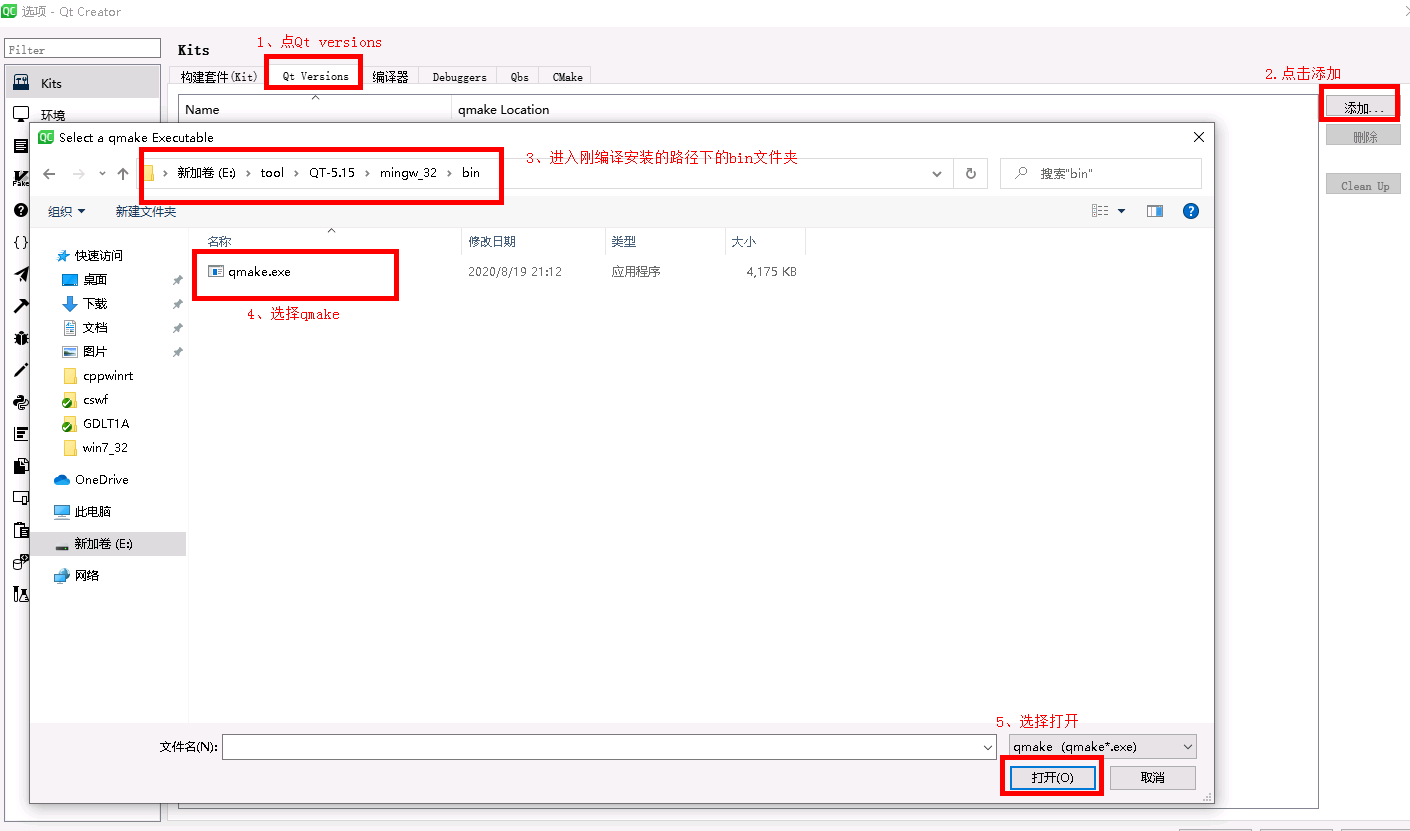Unpin 下载 from quick access
This screenshot has height=831, width=1410.
coord(176,303)
